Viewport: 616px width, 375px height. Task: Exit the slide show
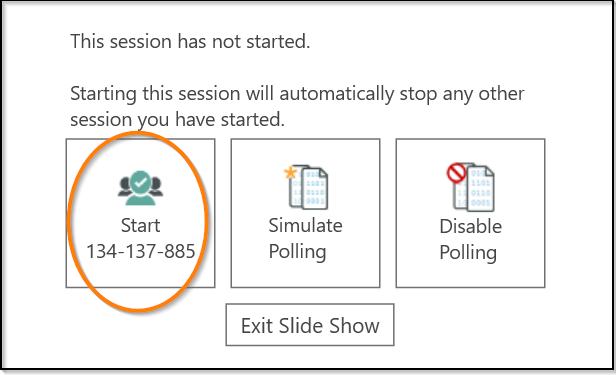point(310,325)
